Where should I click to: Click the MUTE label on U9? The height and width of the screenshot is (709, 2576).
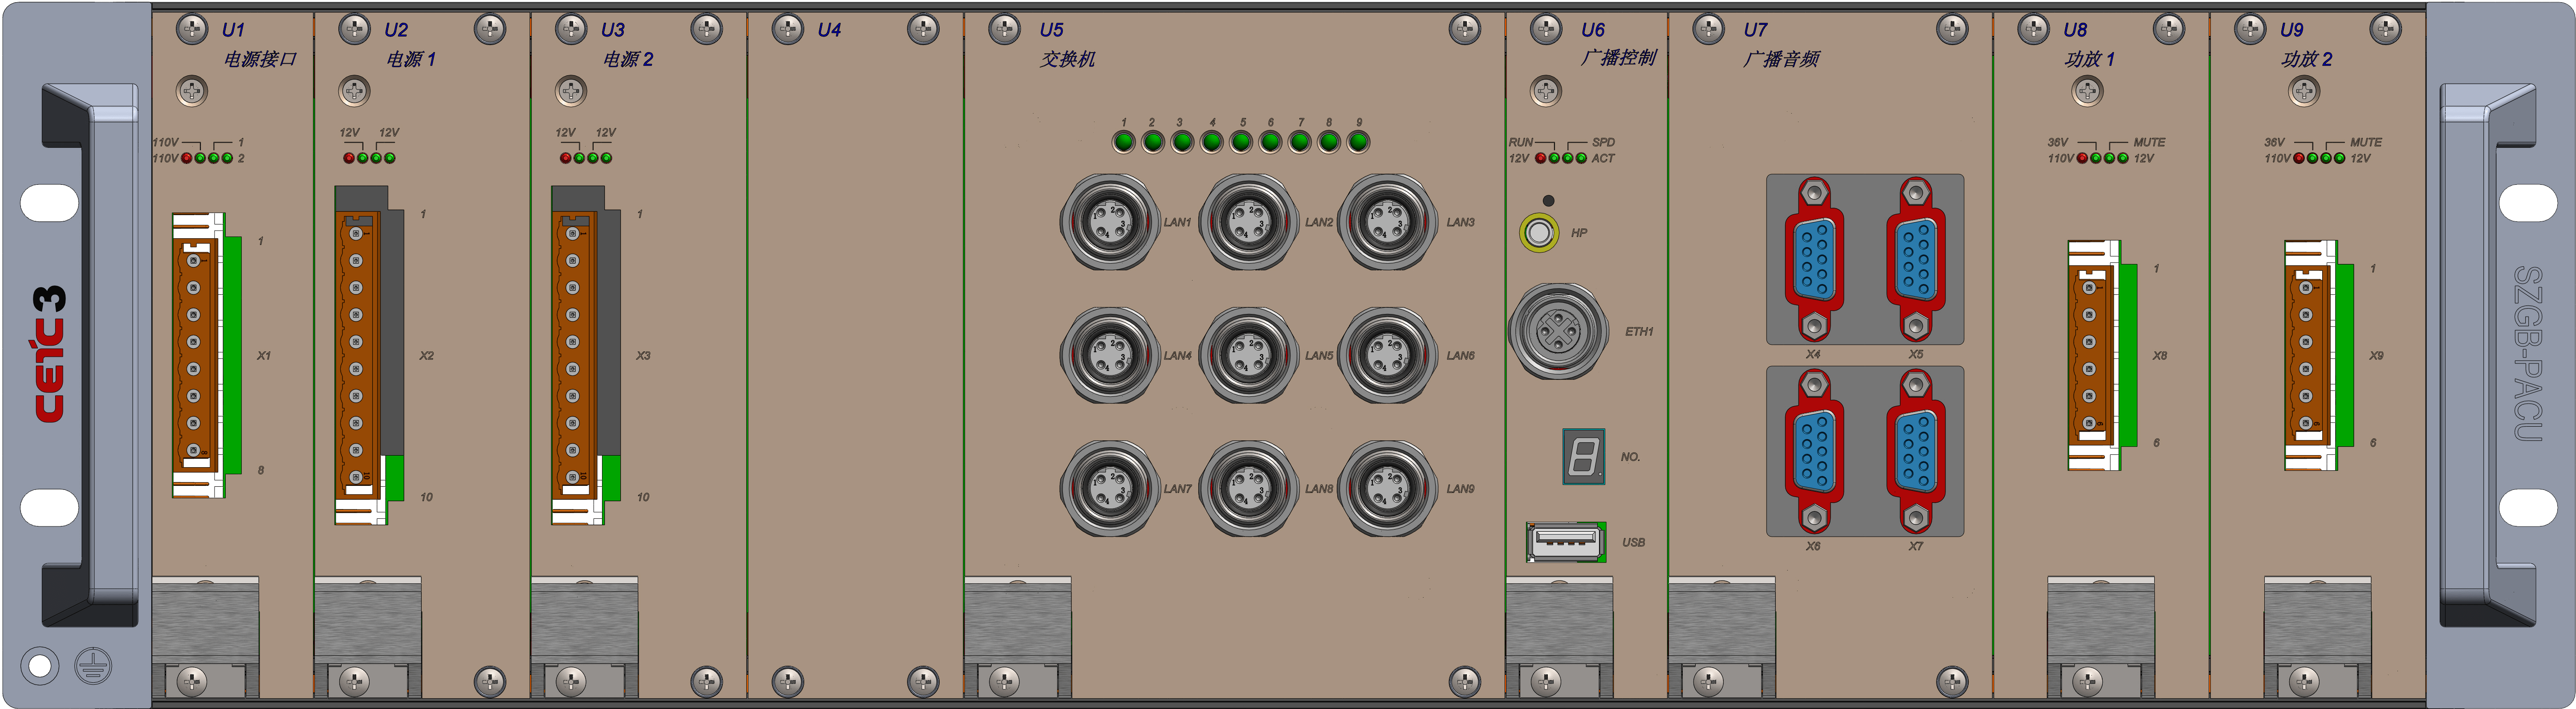(x=2366, y=143)
